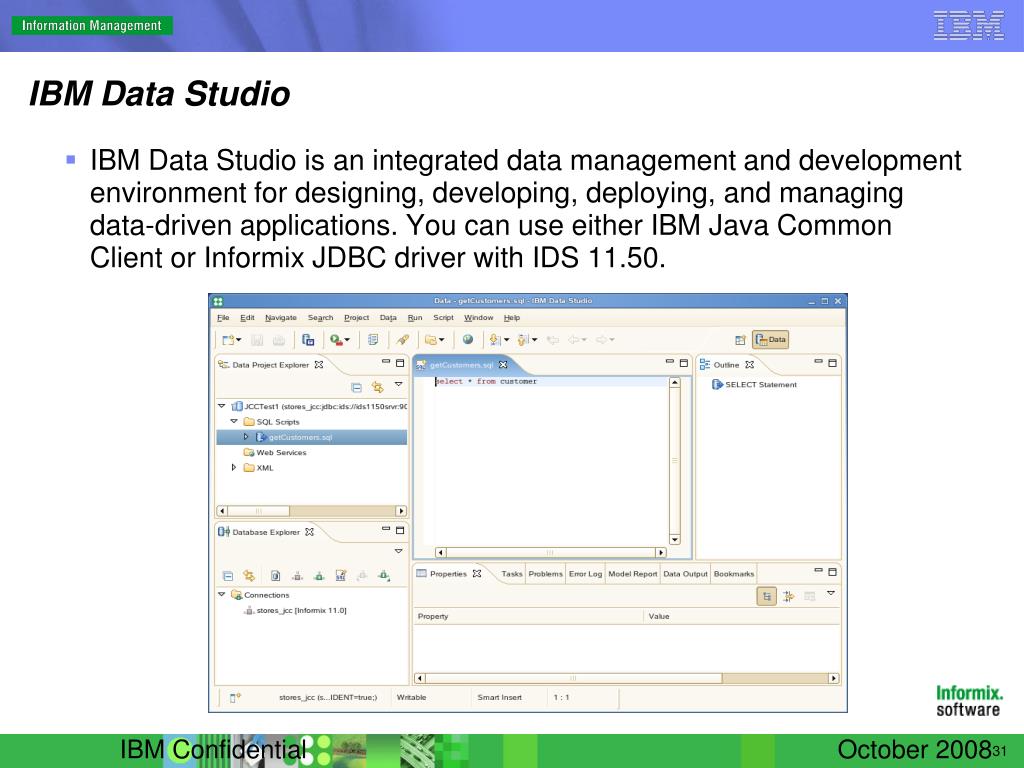Toggle Link with Editor in Database Explorer
The image size is (1024, 768).
pos(249,575)
